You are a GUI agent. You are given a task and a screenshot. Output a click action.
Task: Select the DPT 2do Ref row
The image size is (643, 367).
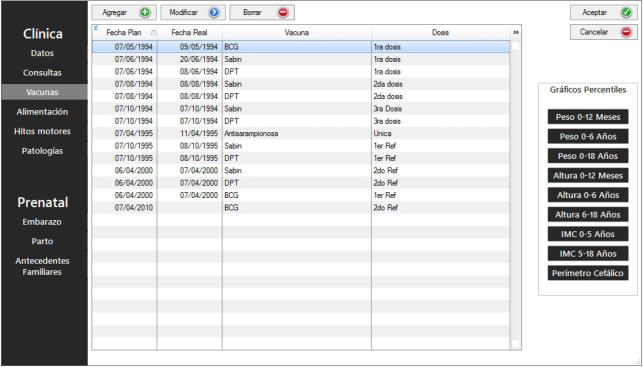pos(301,183)
